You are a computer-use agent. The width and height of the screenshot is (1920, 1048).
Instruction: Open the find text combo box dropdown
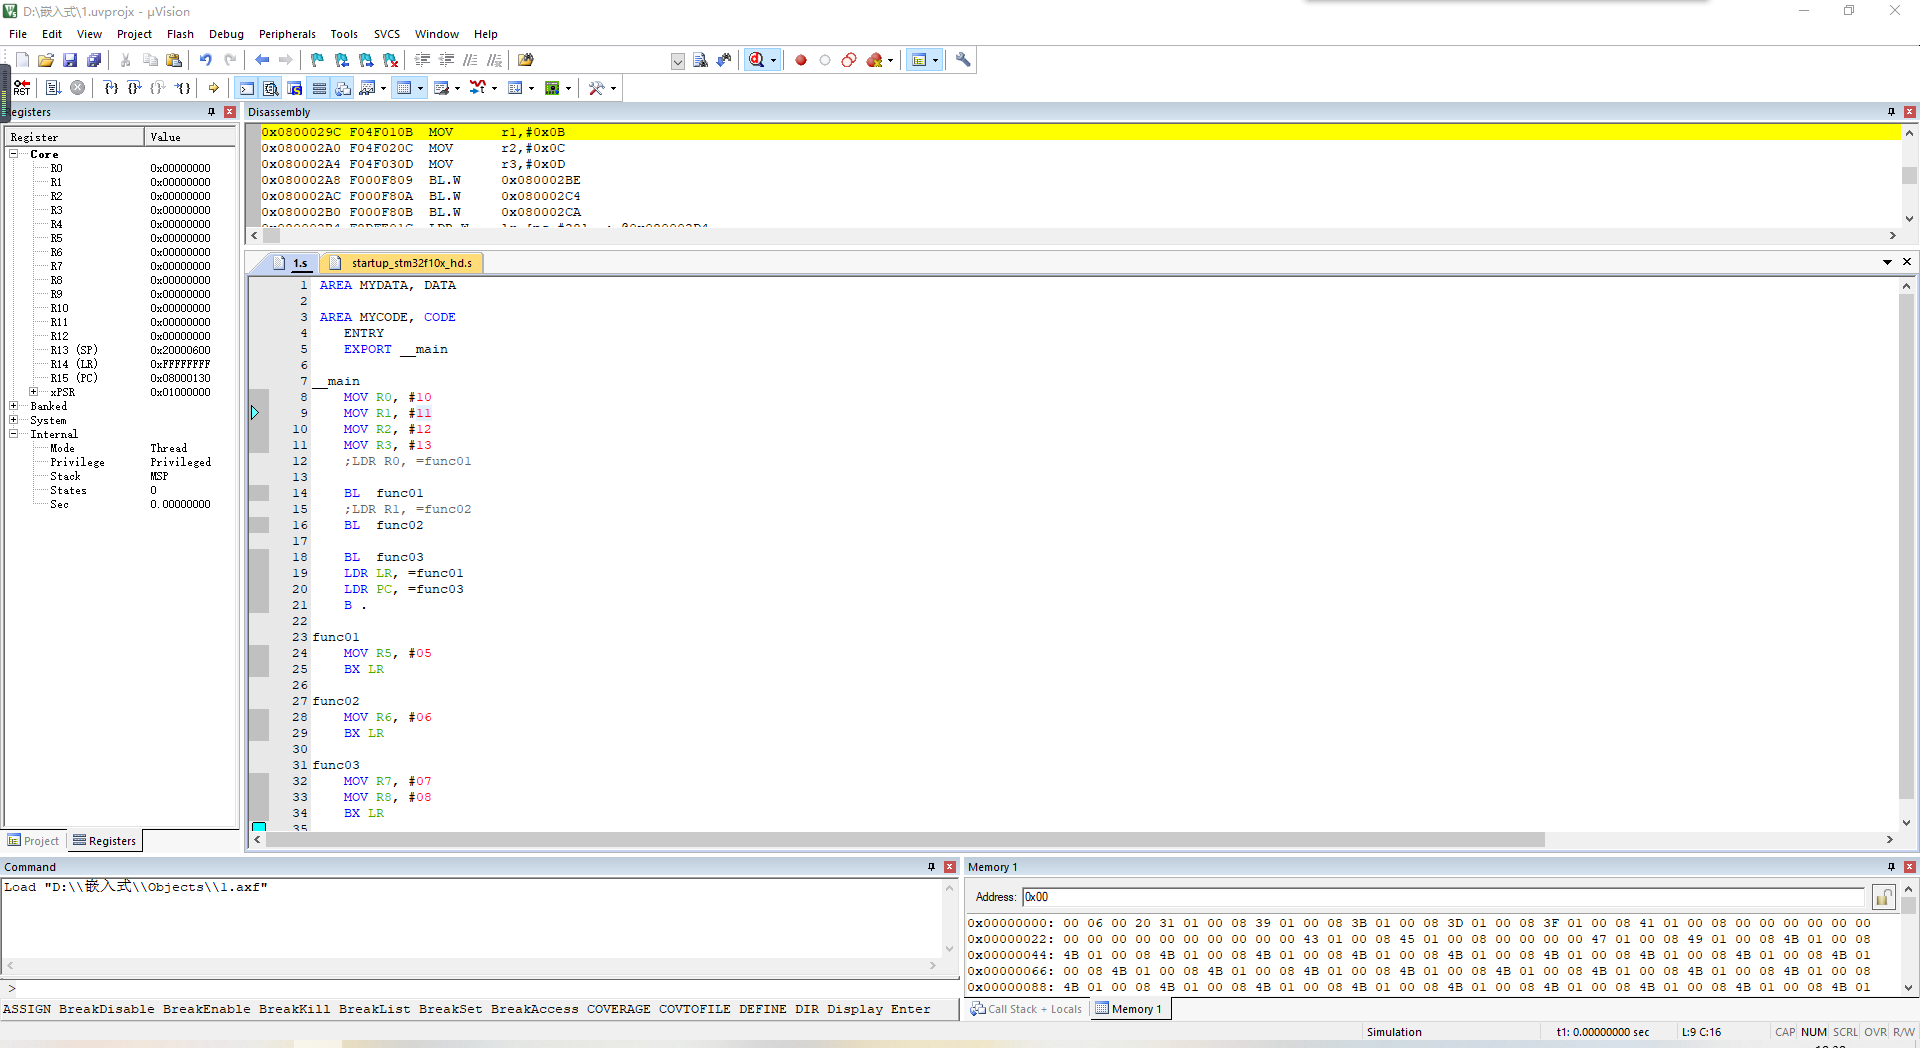click(x=678, y=61)
